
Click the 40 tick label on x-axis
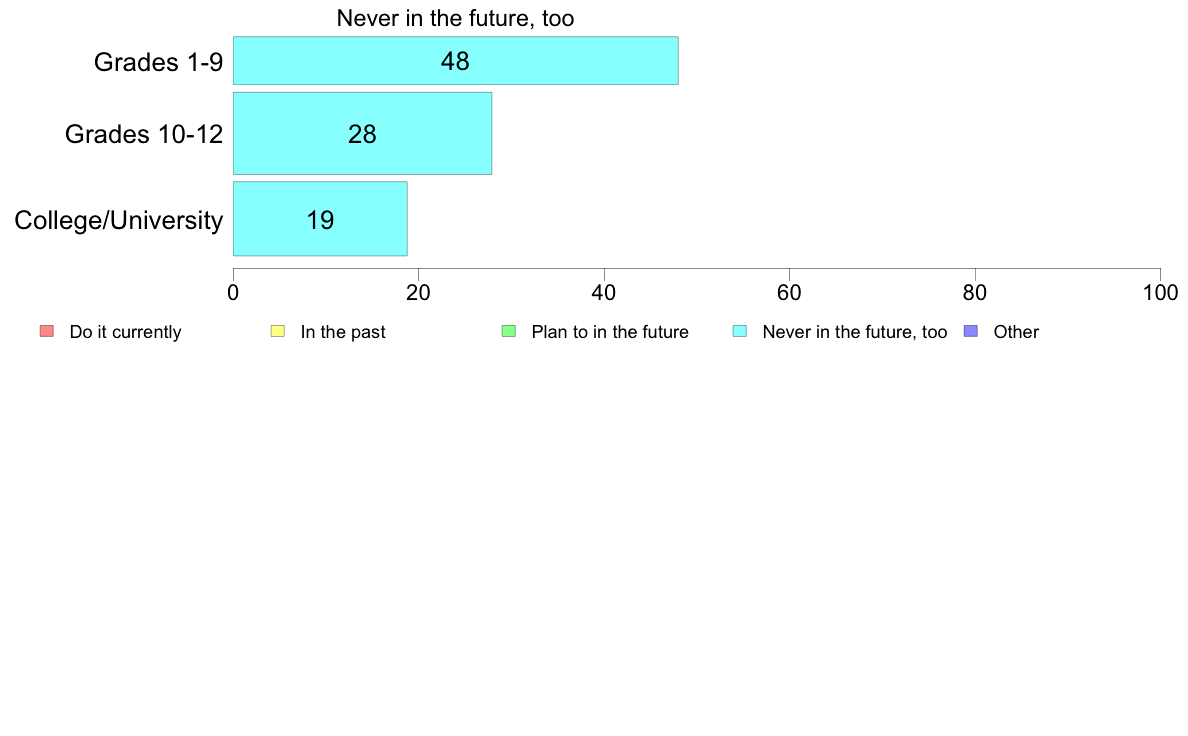[604, 293]
